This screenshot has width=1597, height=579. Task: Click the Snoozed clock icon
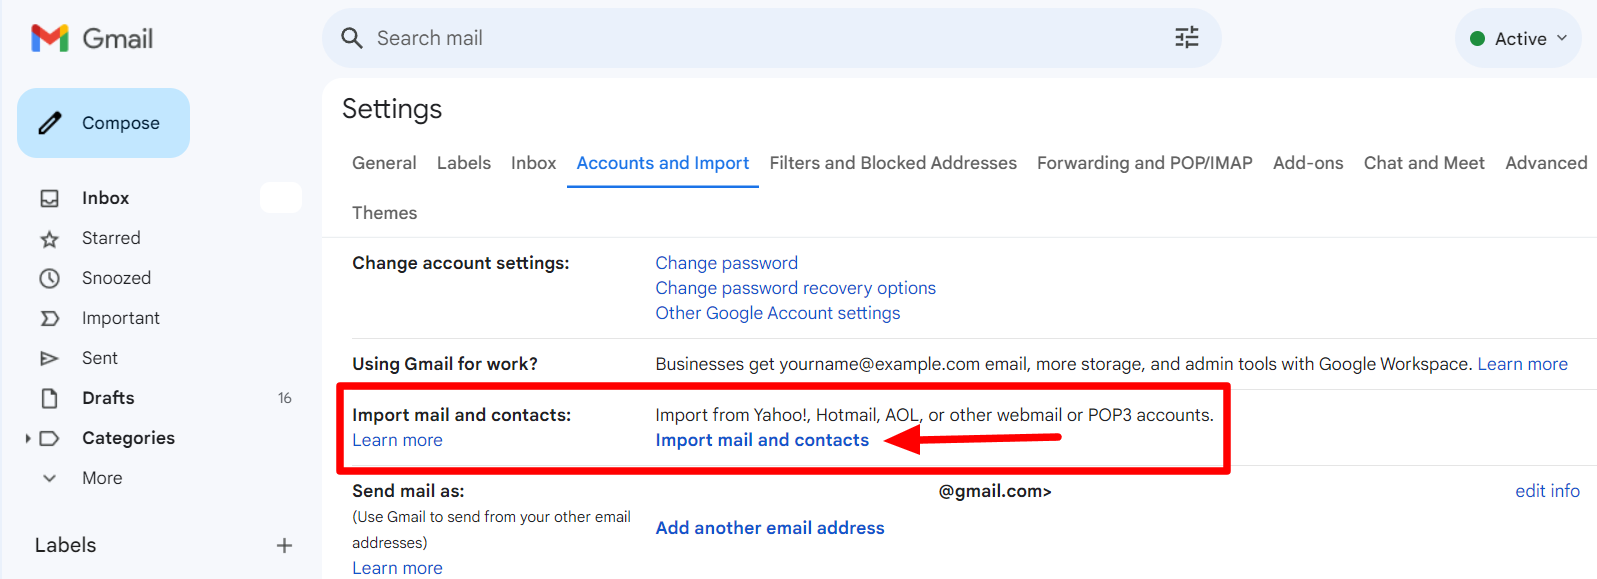click(49, 278)
